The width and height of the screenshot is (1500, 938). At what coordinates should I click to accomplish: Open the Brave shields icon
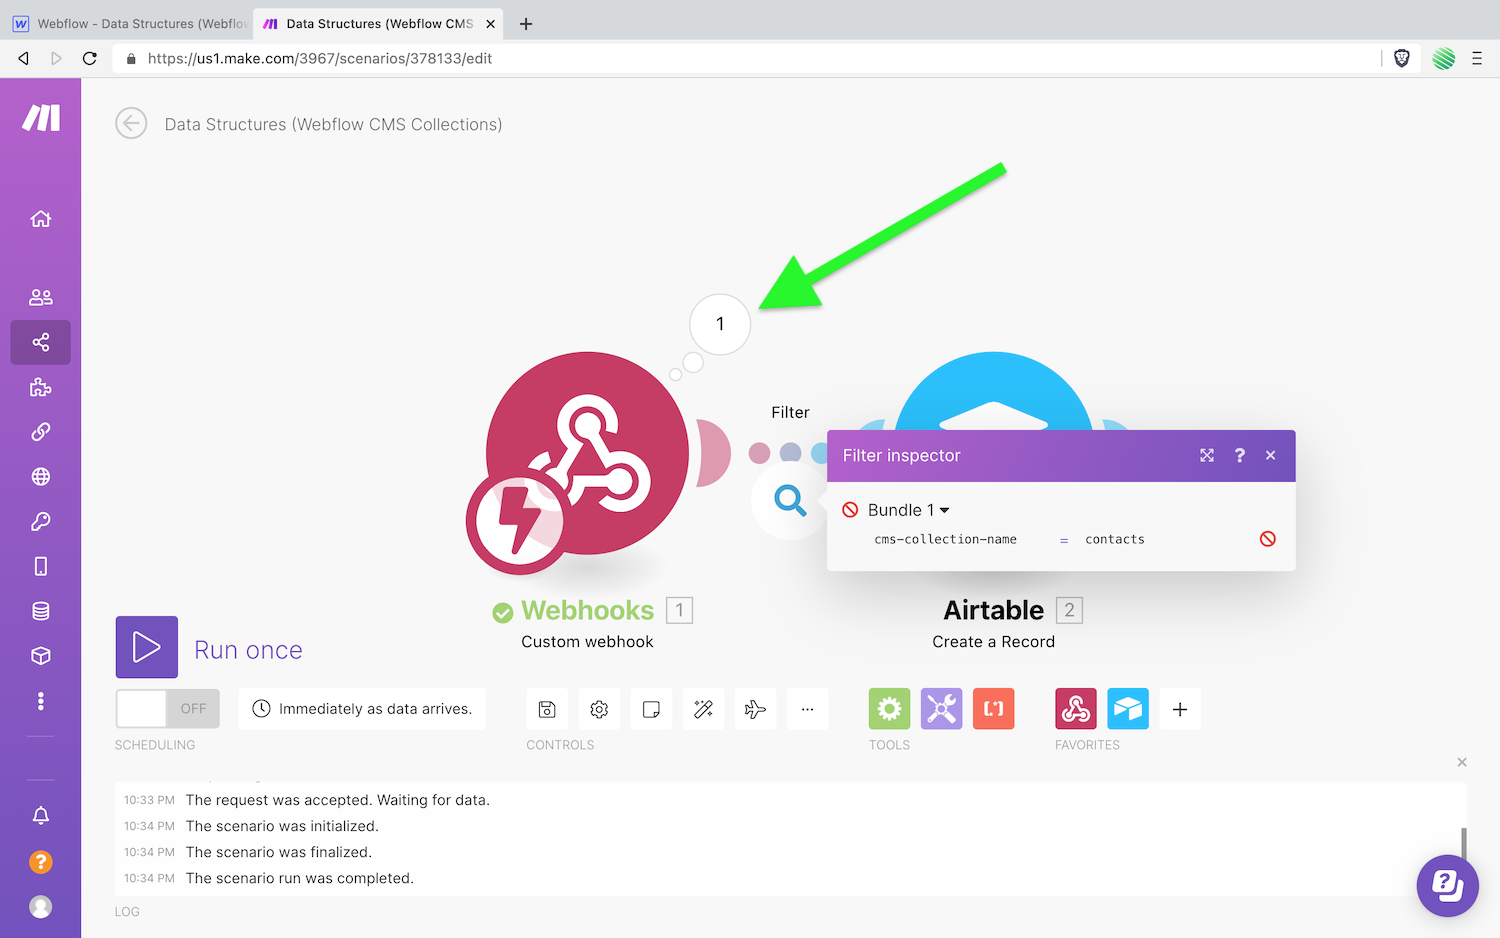1402,58
